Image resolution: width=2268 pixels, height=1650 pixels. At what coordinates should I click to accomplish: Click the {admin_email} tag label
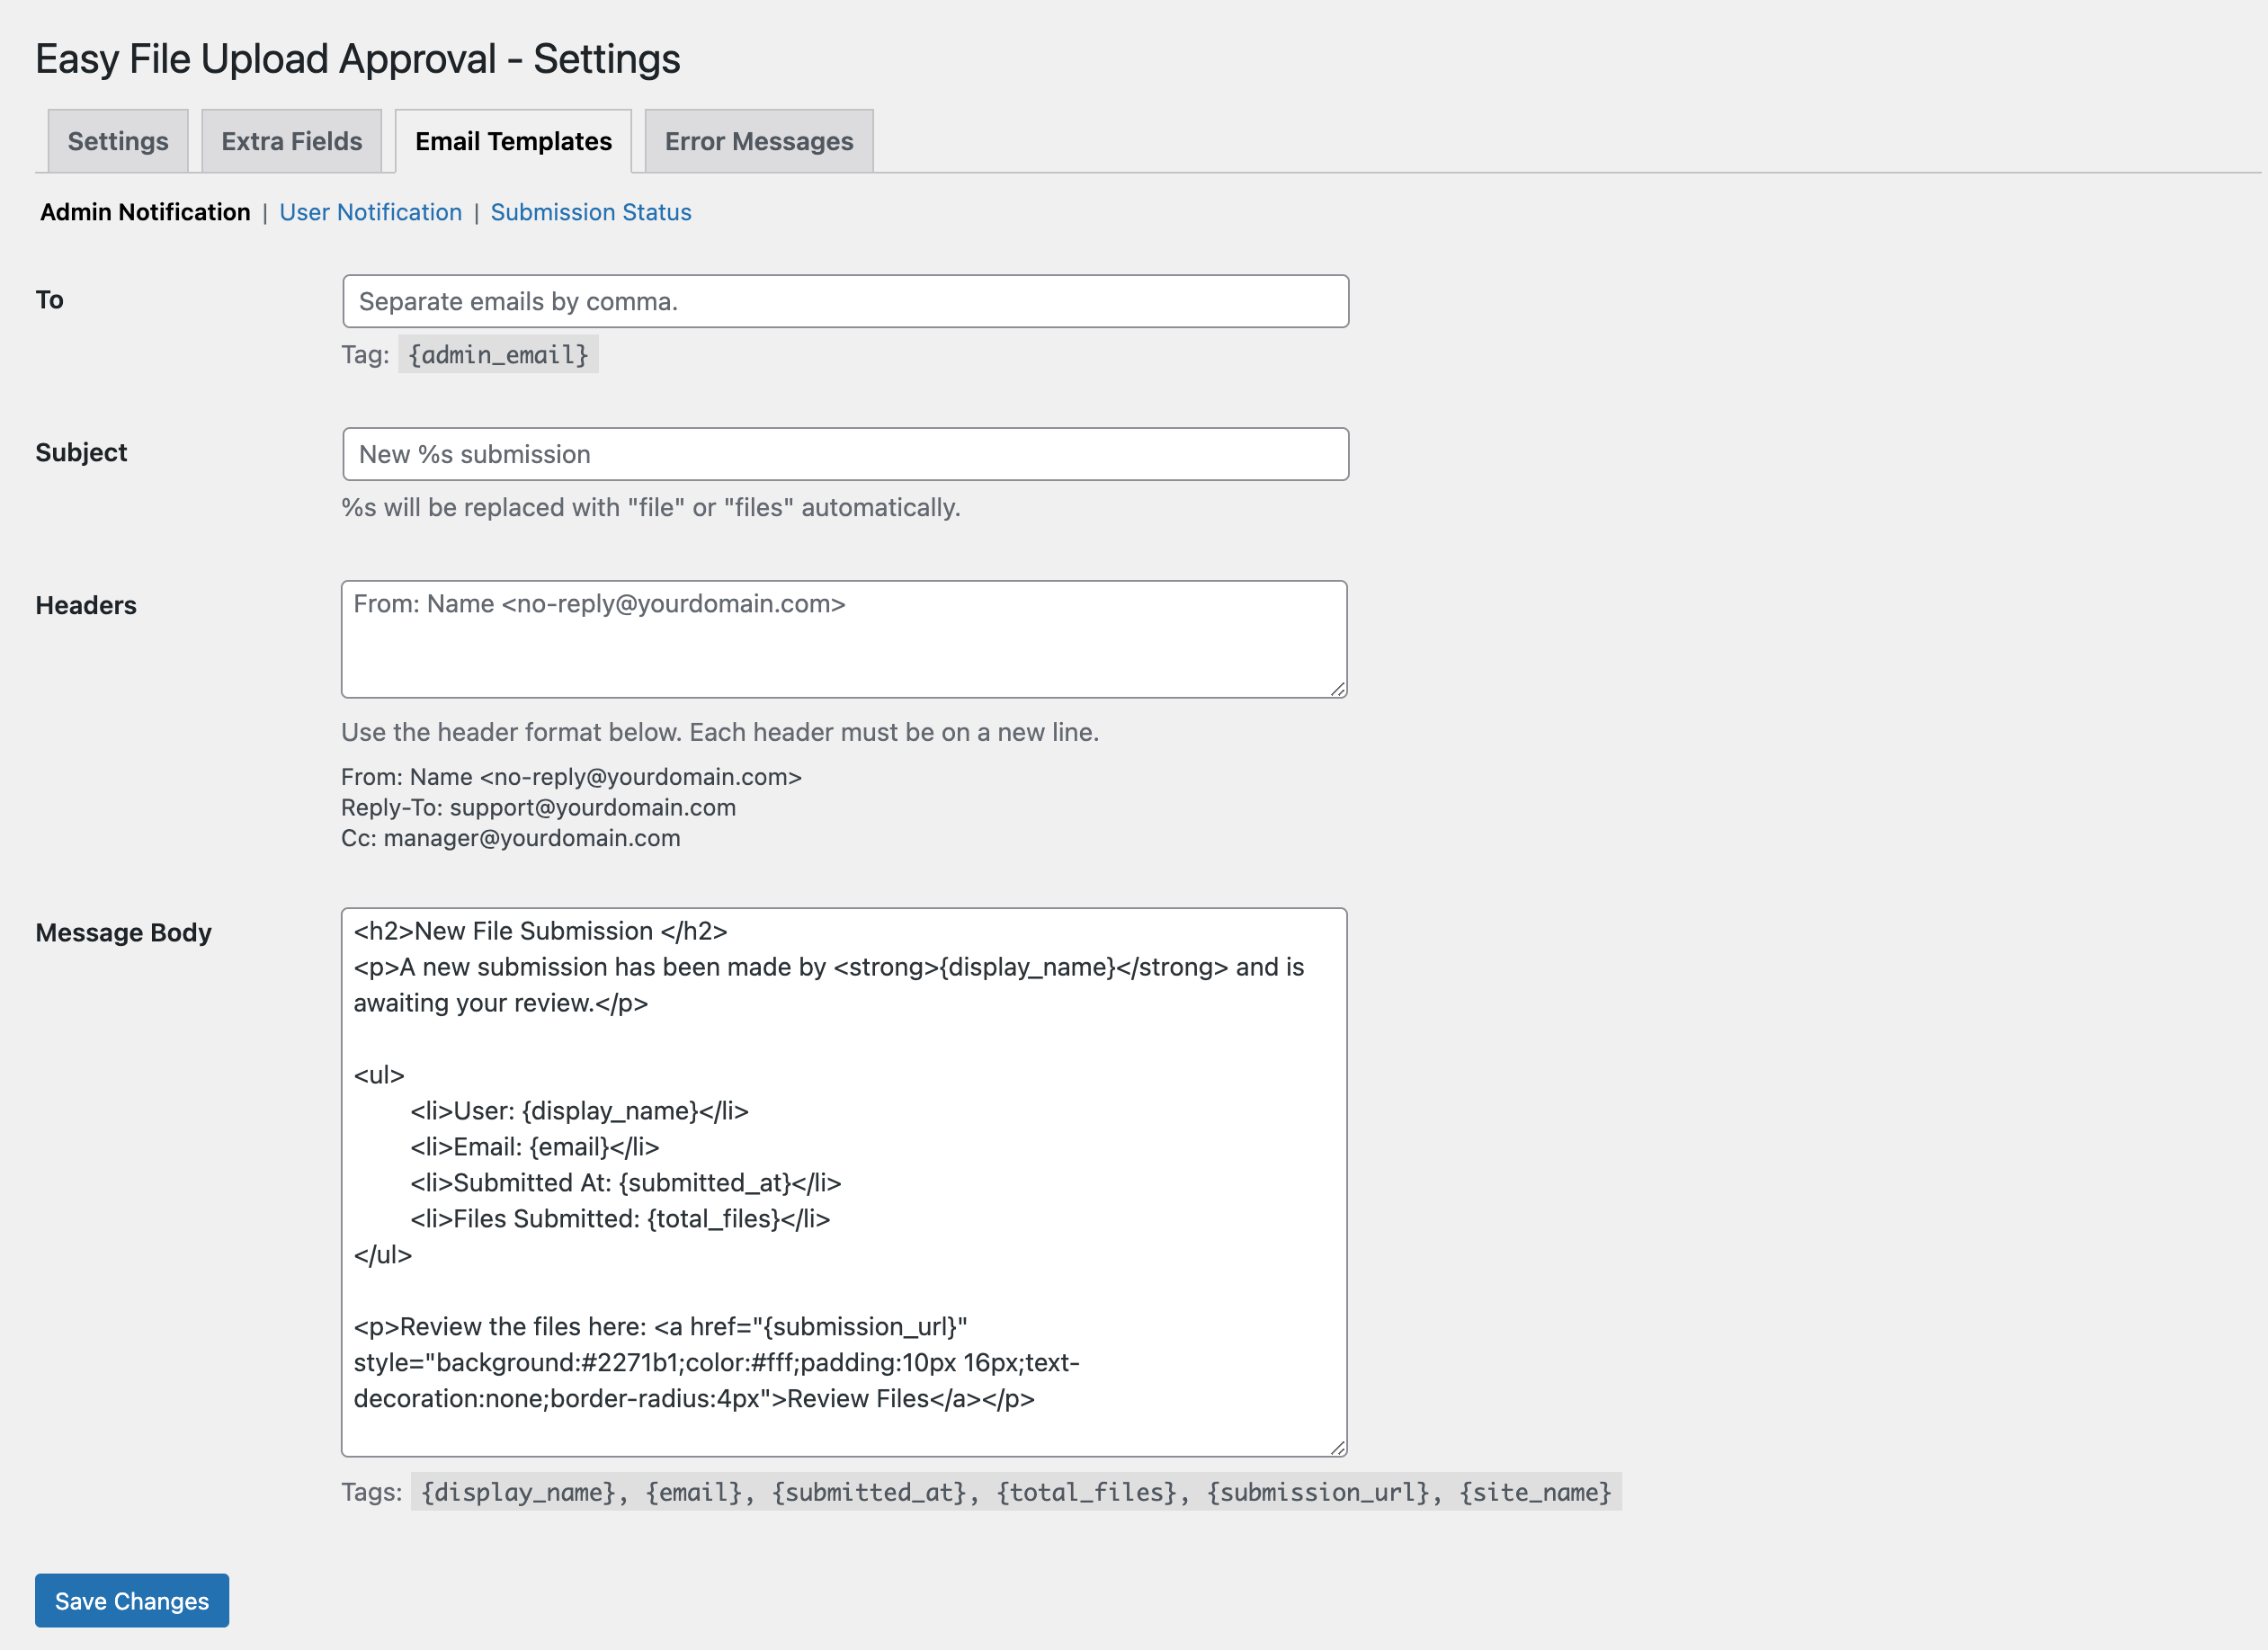point(499,353)
